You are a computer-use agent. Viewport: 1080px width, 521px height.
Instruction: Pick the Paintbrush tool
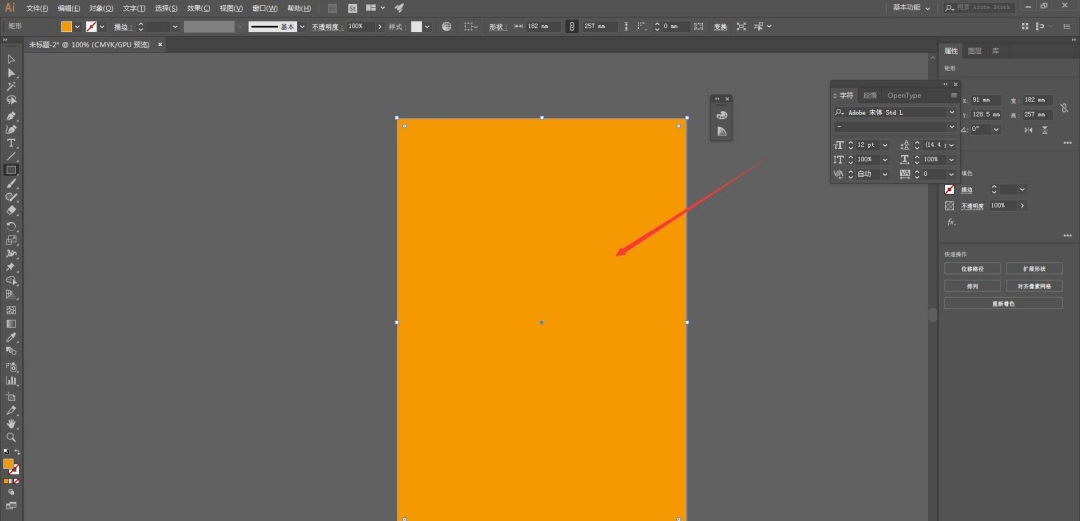click(11, 184)
